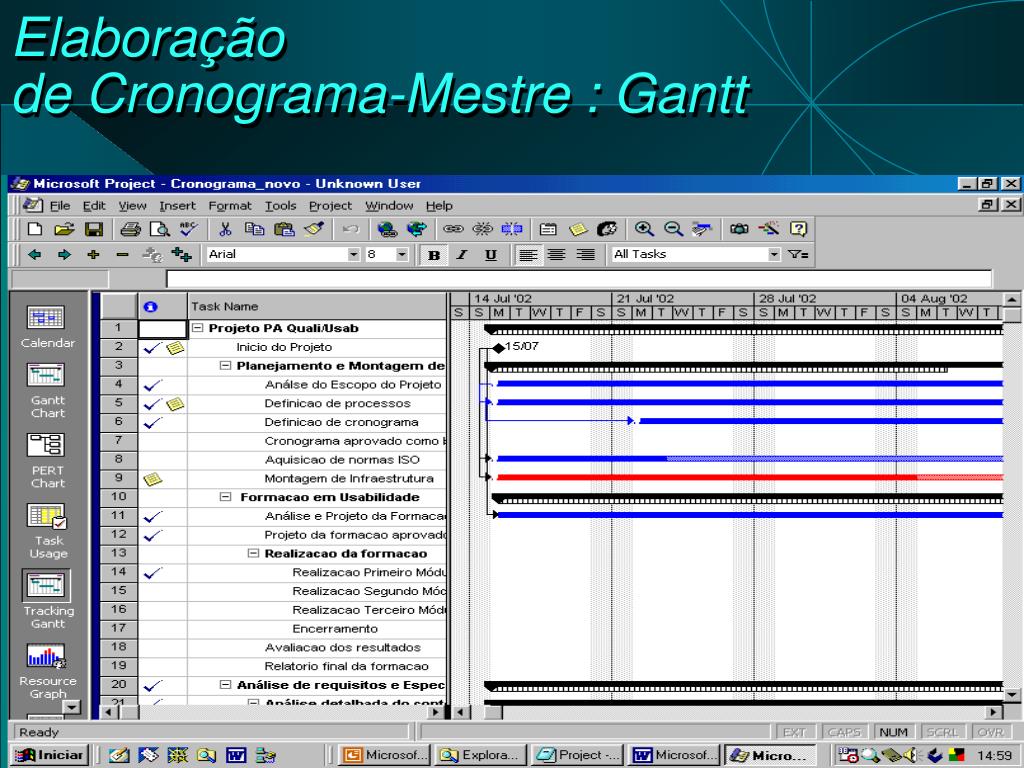Open the Edit menu
Screen dimensions: 1024x768
tap(94, 206)
